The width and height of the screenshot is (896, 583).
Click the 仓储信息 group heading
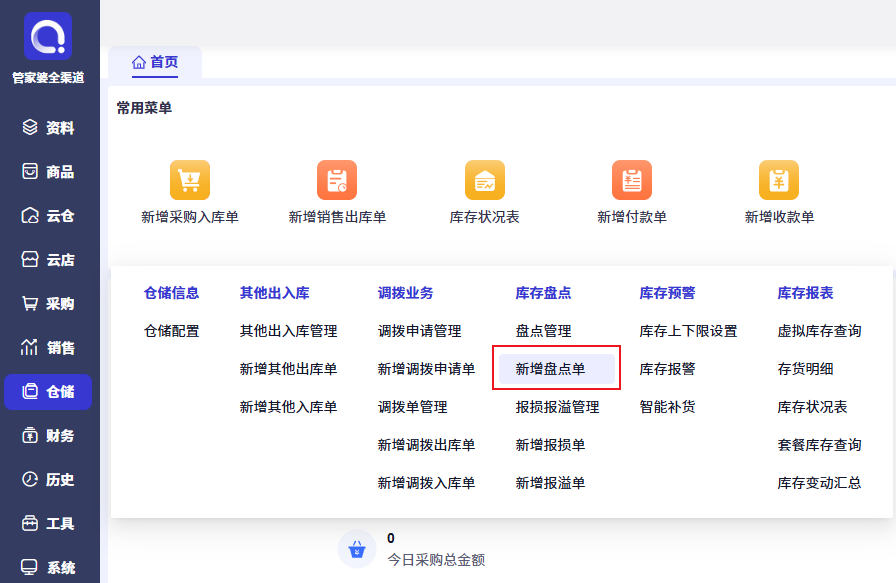coord(171,293)
